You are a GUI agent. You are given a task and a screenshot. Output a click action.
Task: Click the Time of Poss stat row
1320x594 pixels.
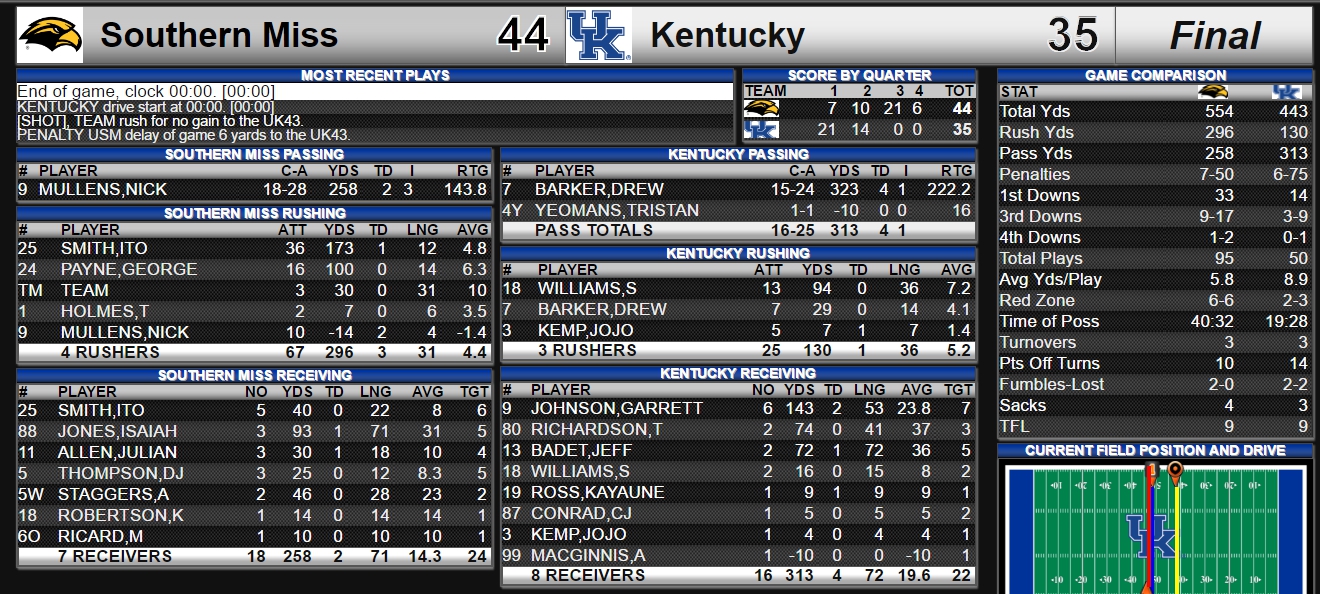tap(1155, 321)
